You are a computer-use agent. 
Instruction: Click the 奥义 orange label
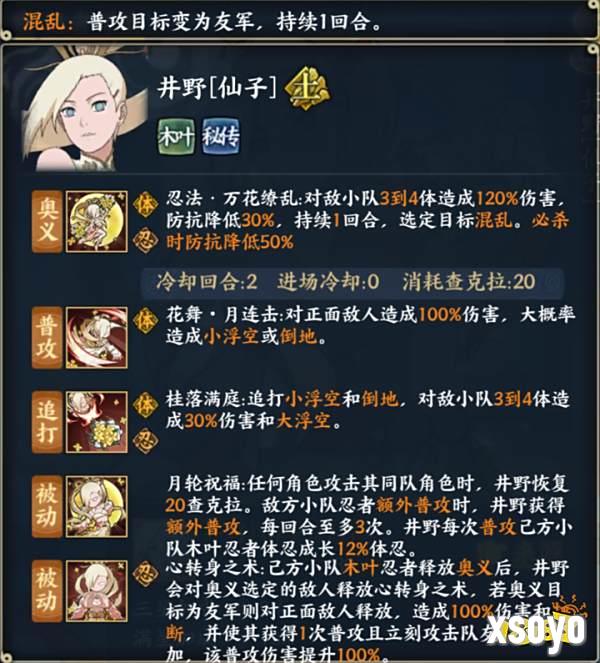click(x=47, y=222)
